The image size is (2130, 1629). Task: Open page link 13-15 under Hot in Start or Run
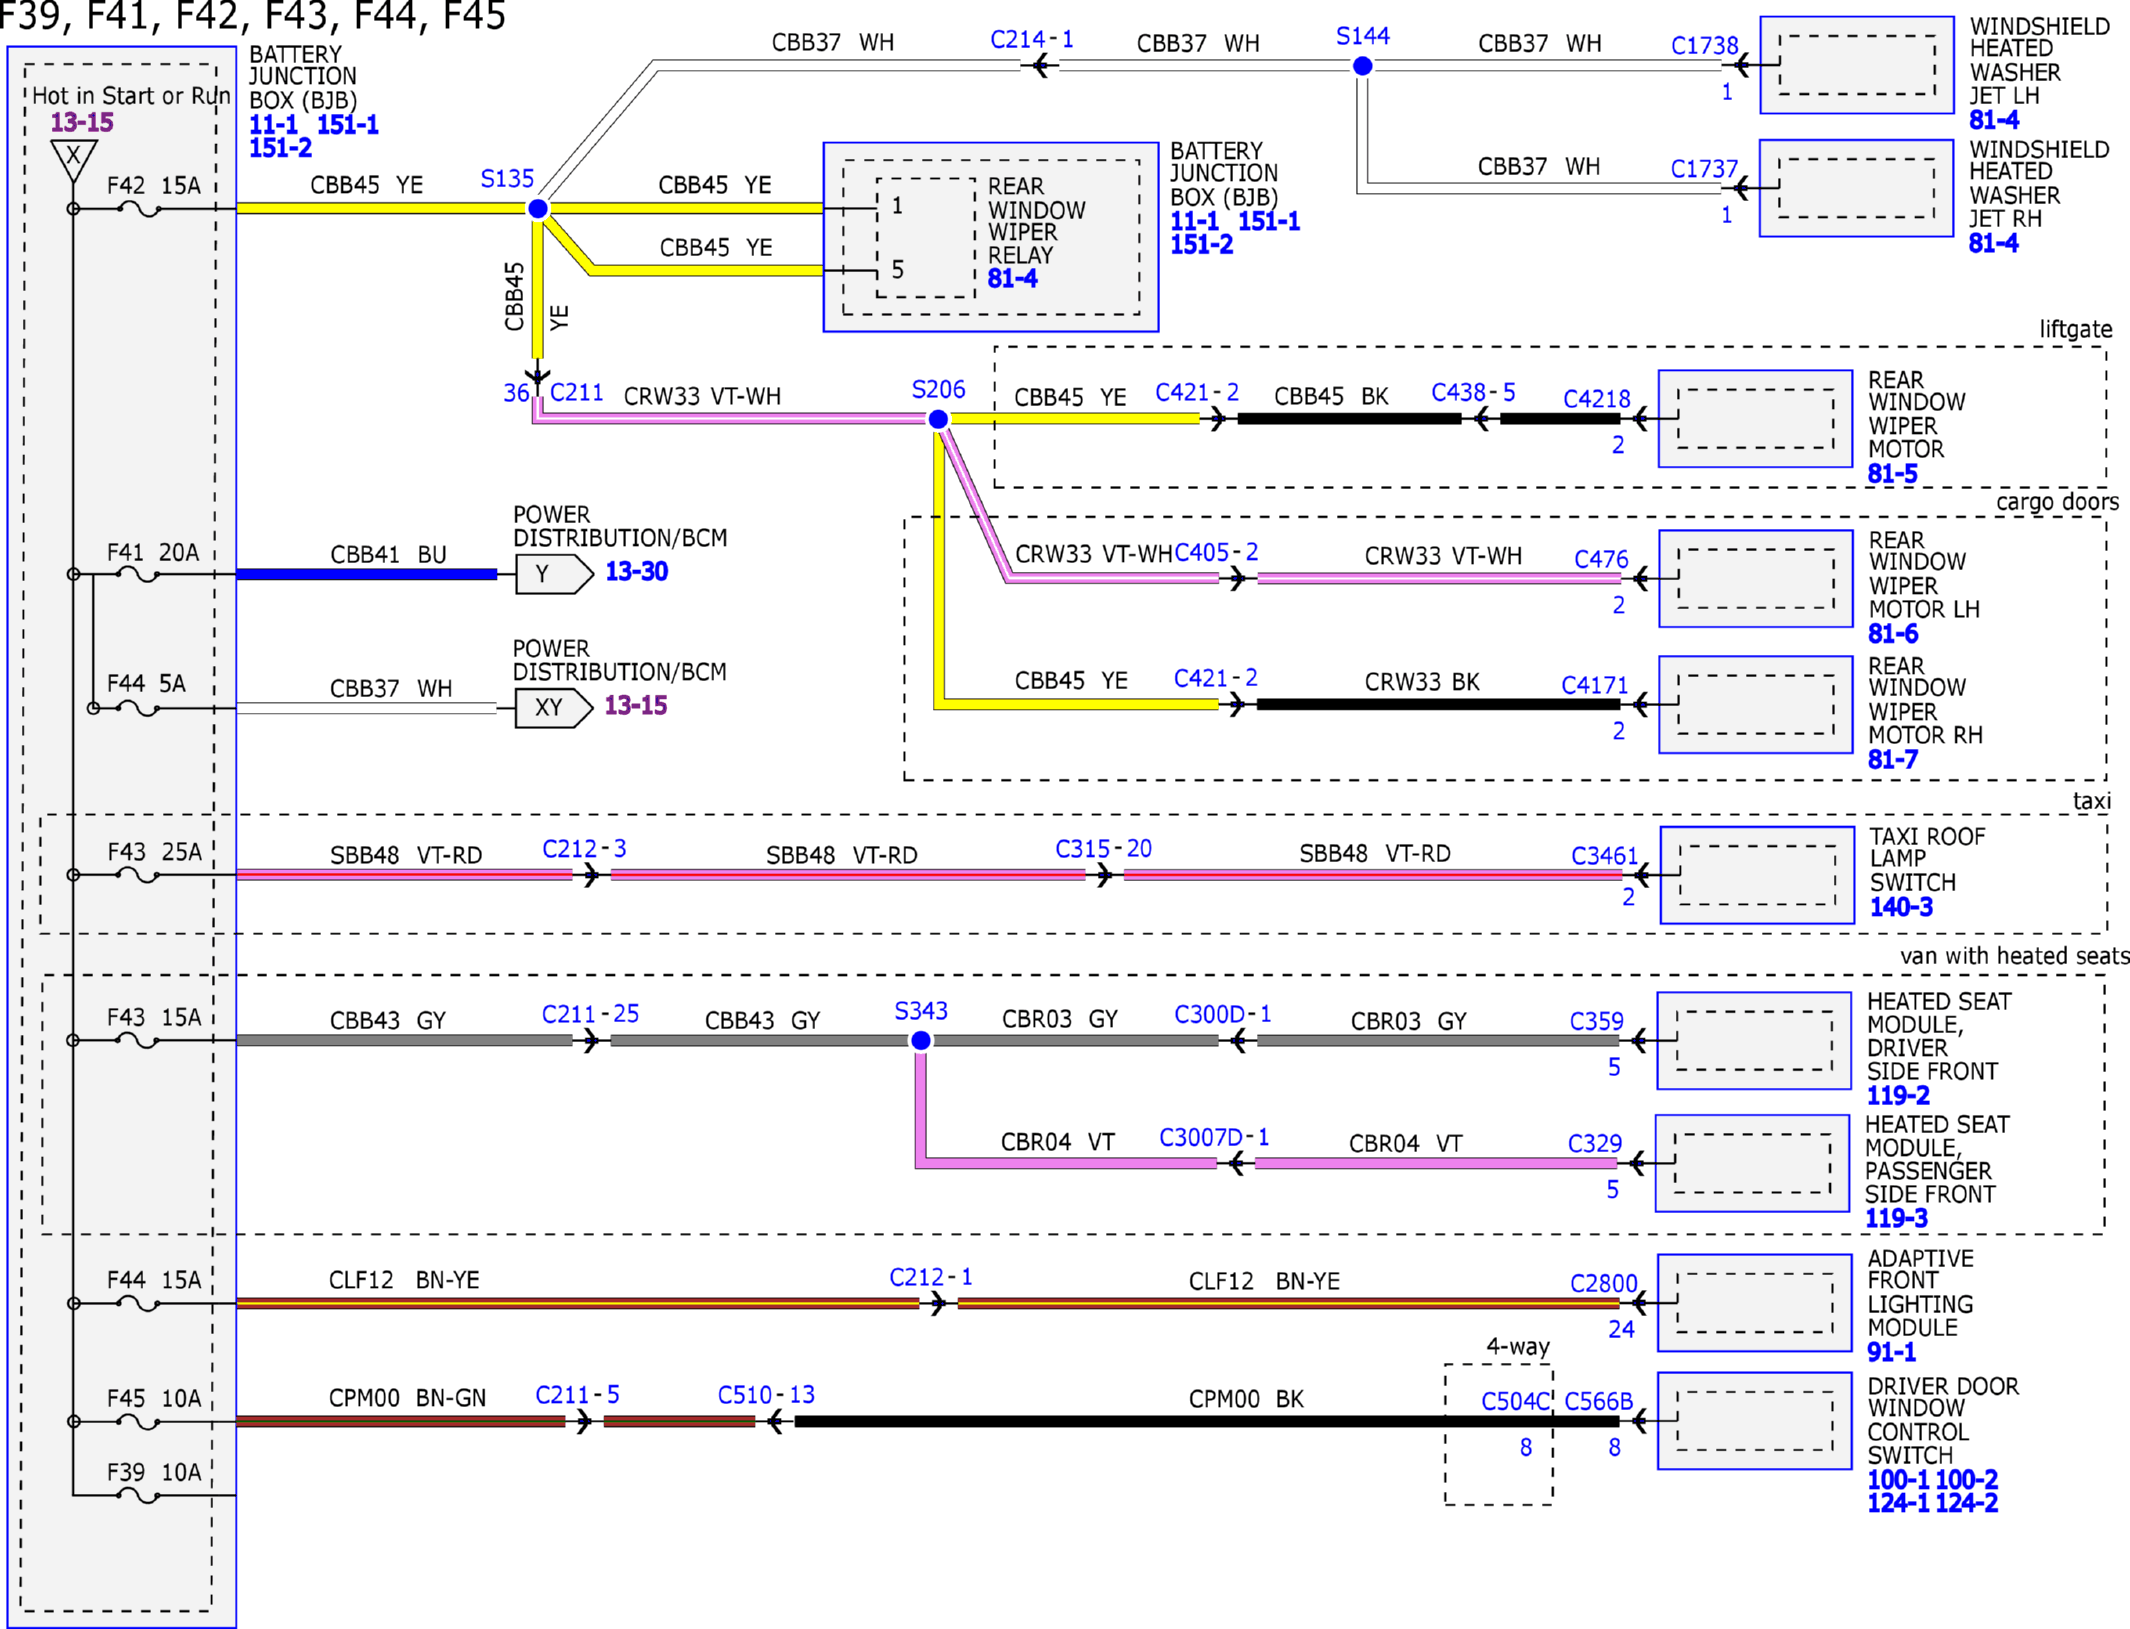coord(82,123)
